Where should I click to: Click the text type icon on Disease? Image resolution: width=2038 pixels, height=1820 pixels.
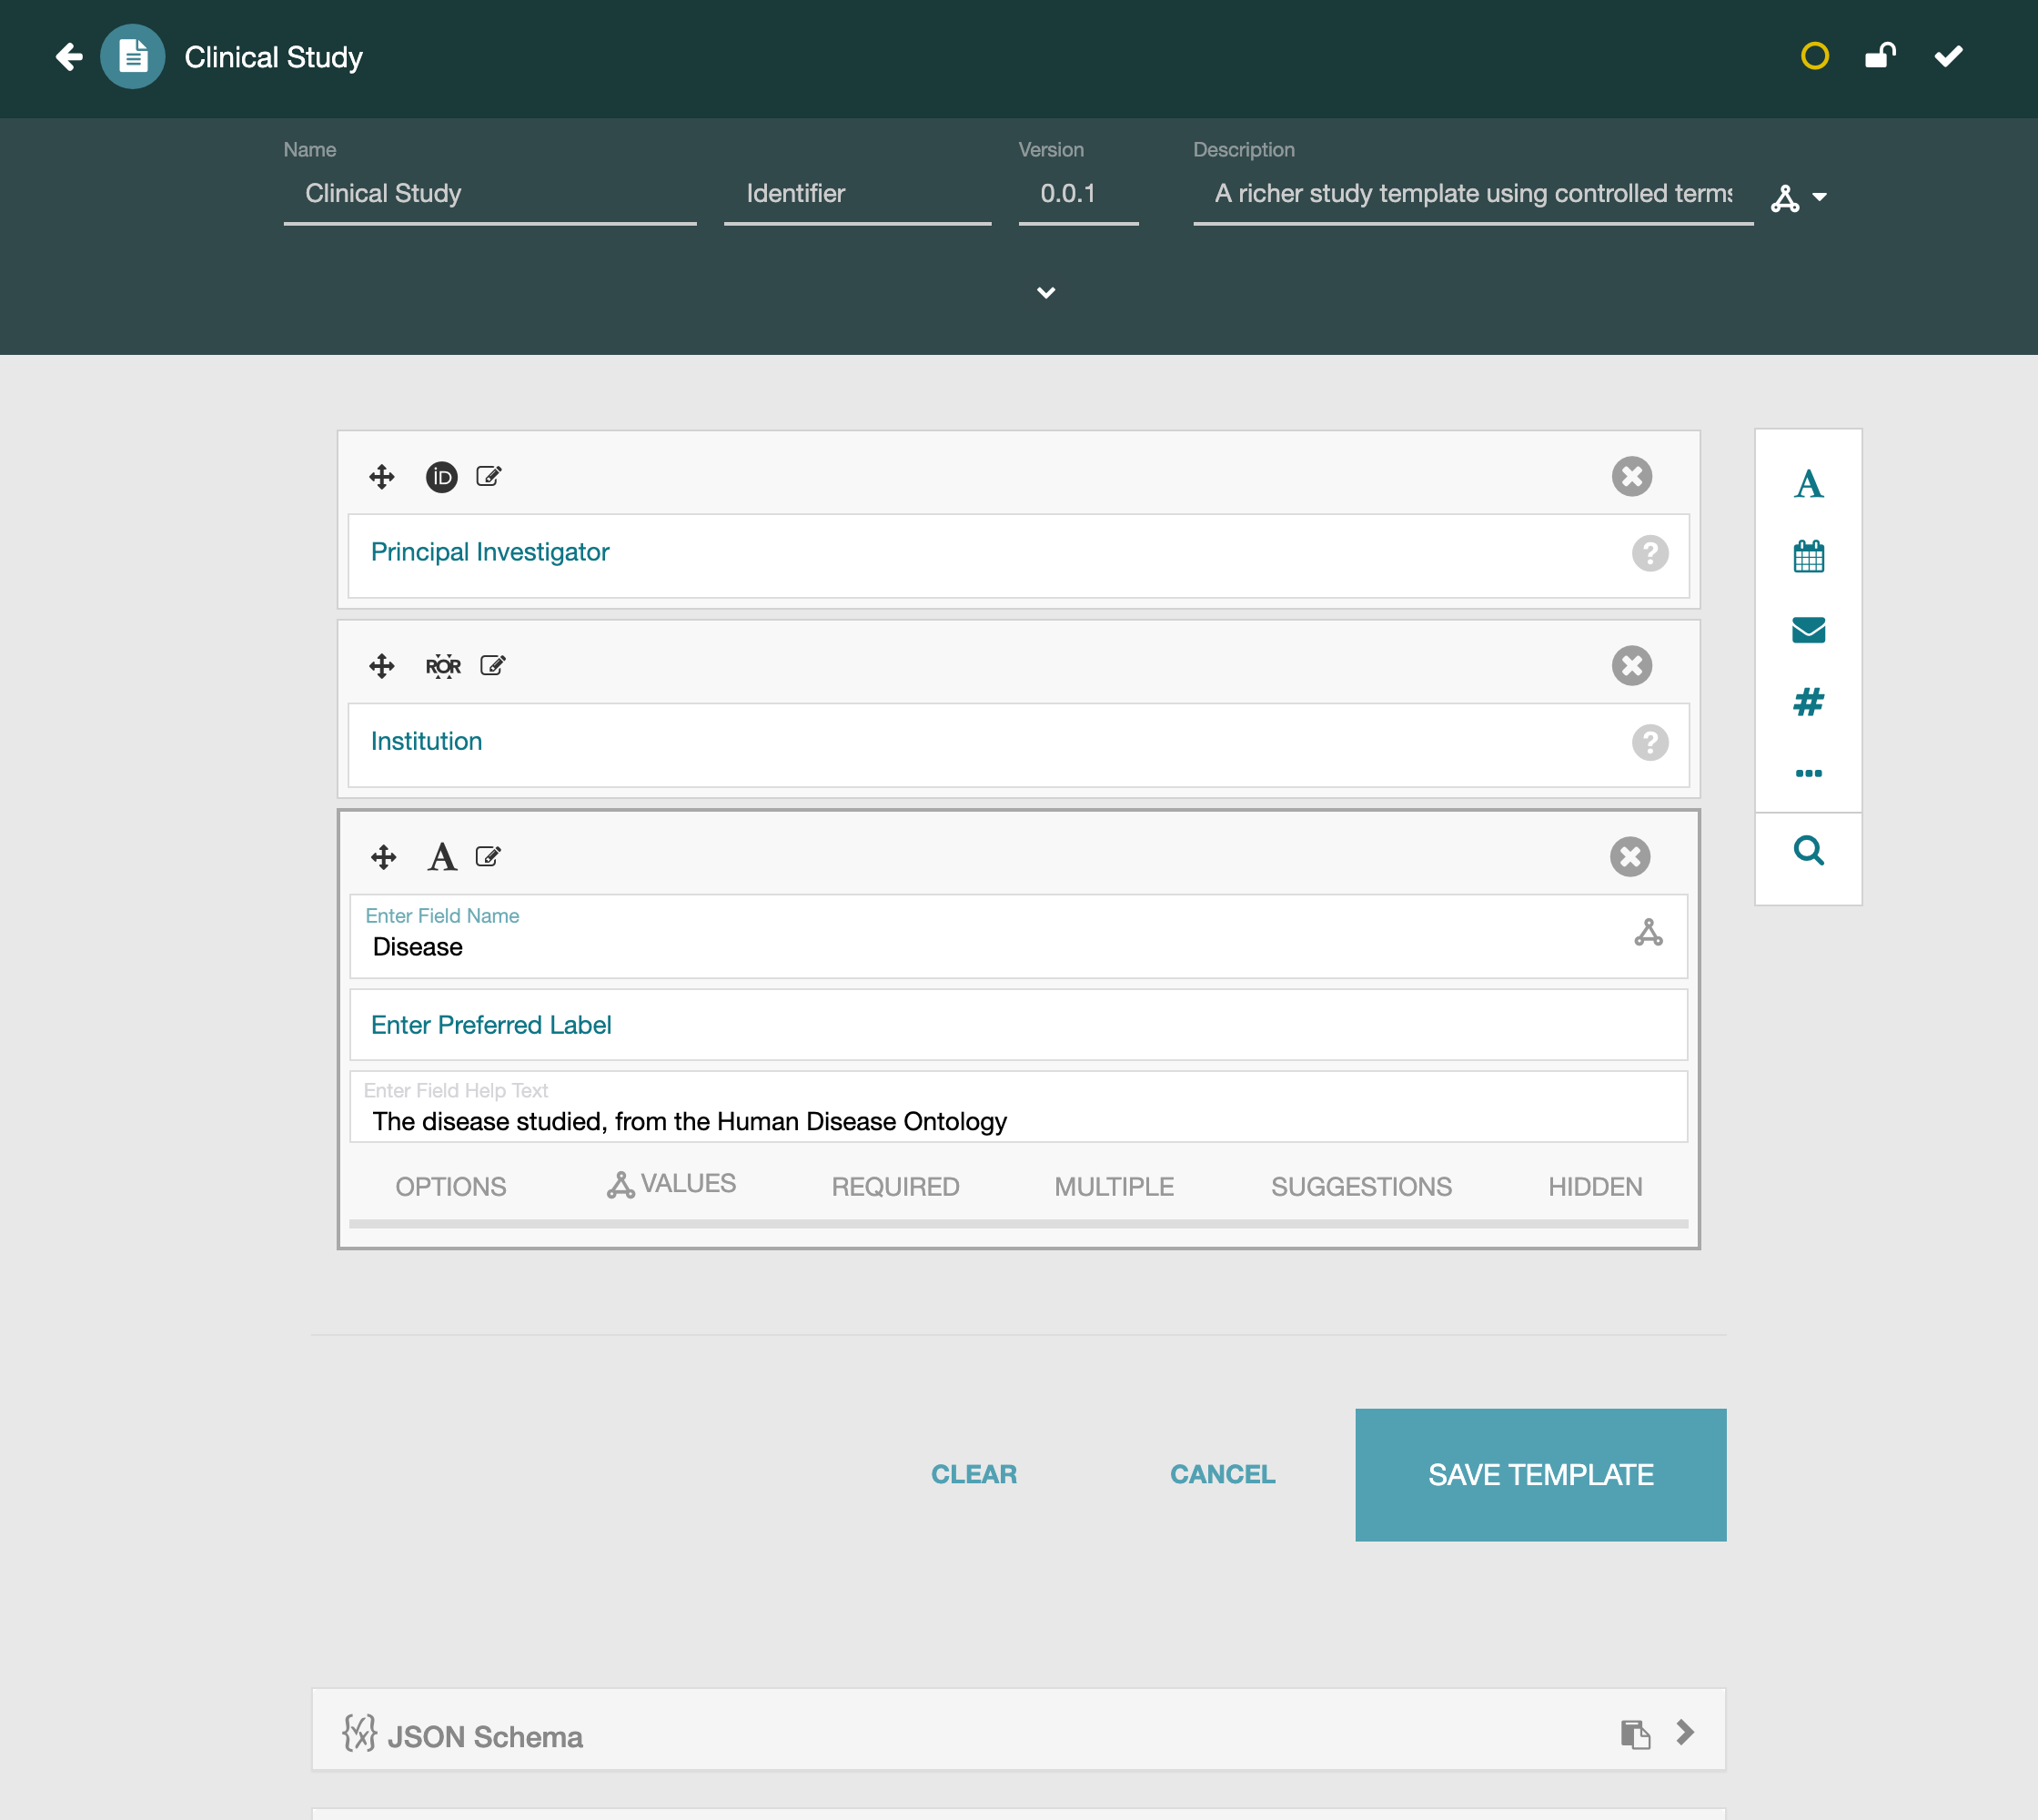pyautogui.click(x=442, y=857)
